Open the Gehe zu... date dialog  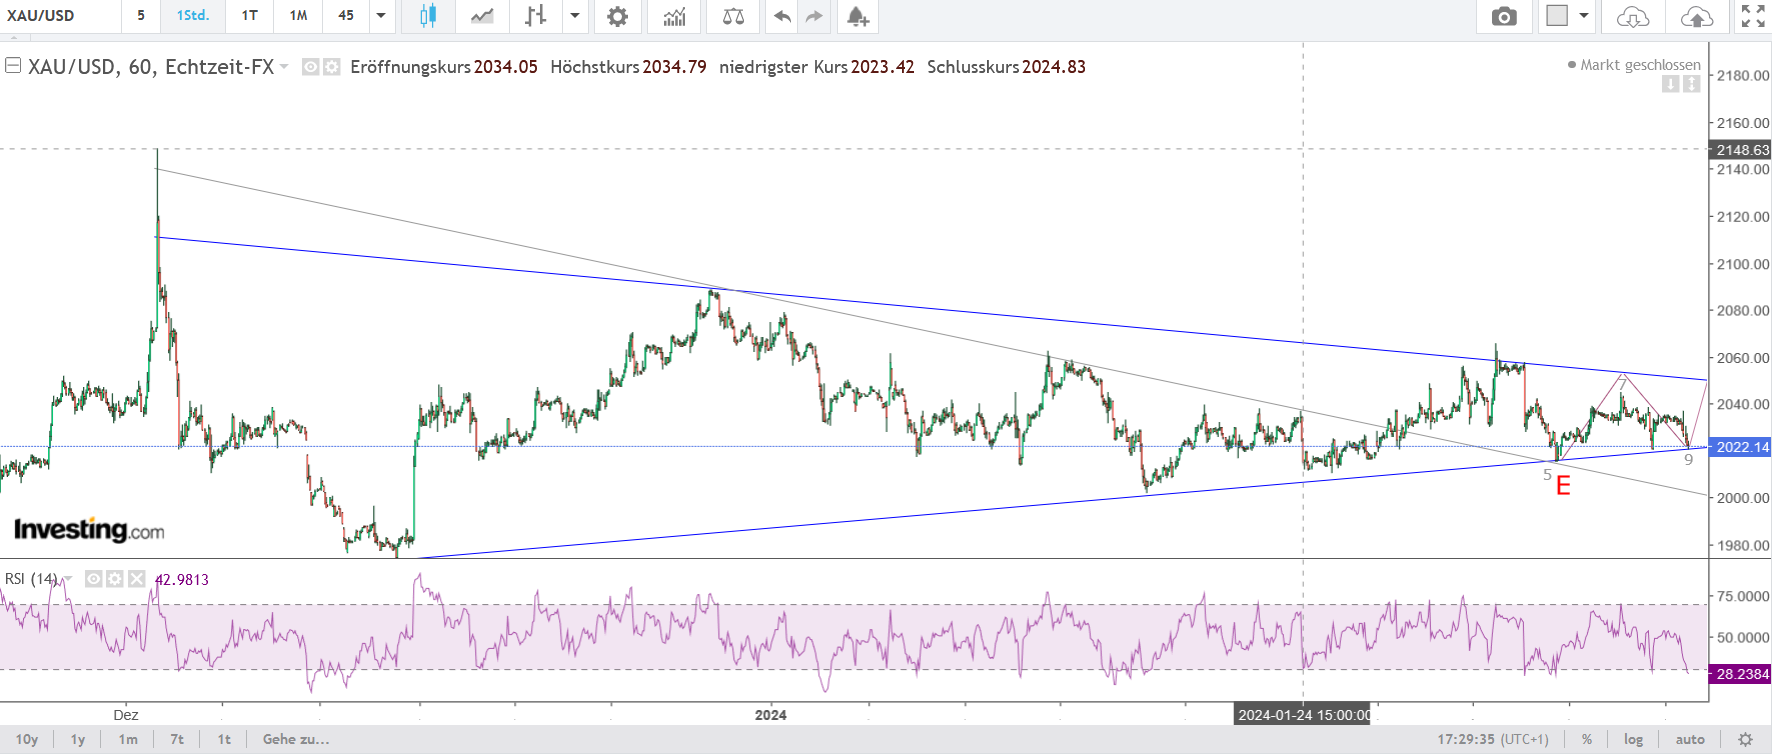[x=296, y=740]
